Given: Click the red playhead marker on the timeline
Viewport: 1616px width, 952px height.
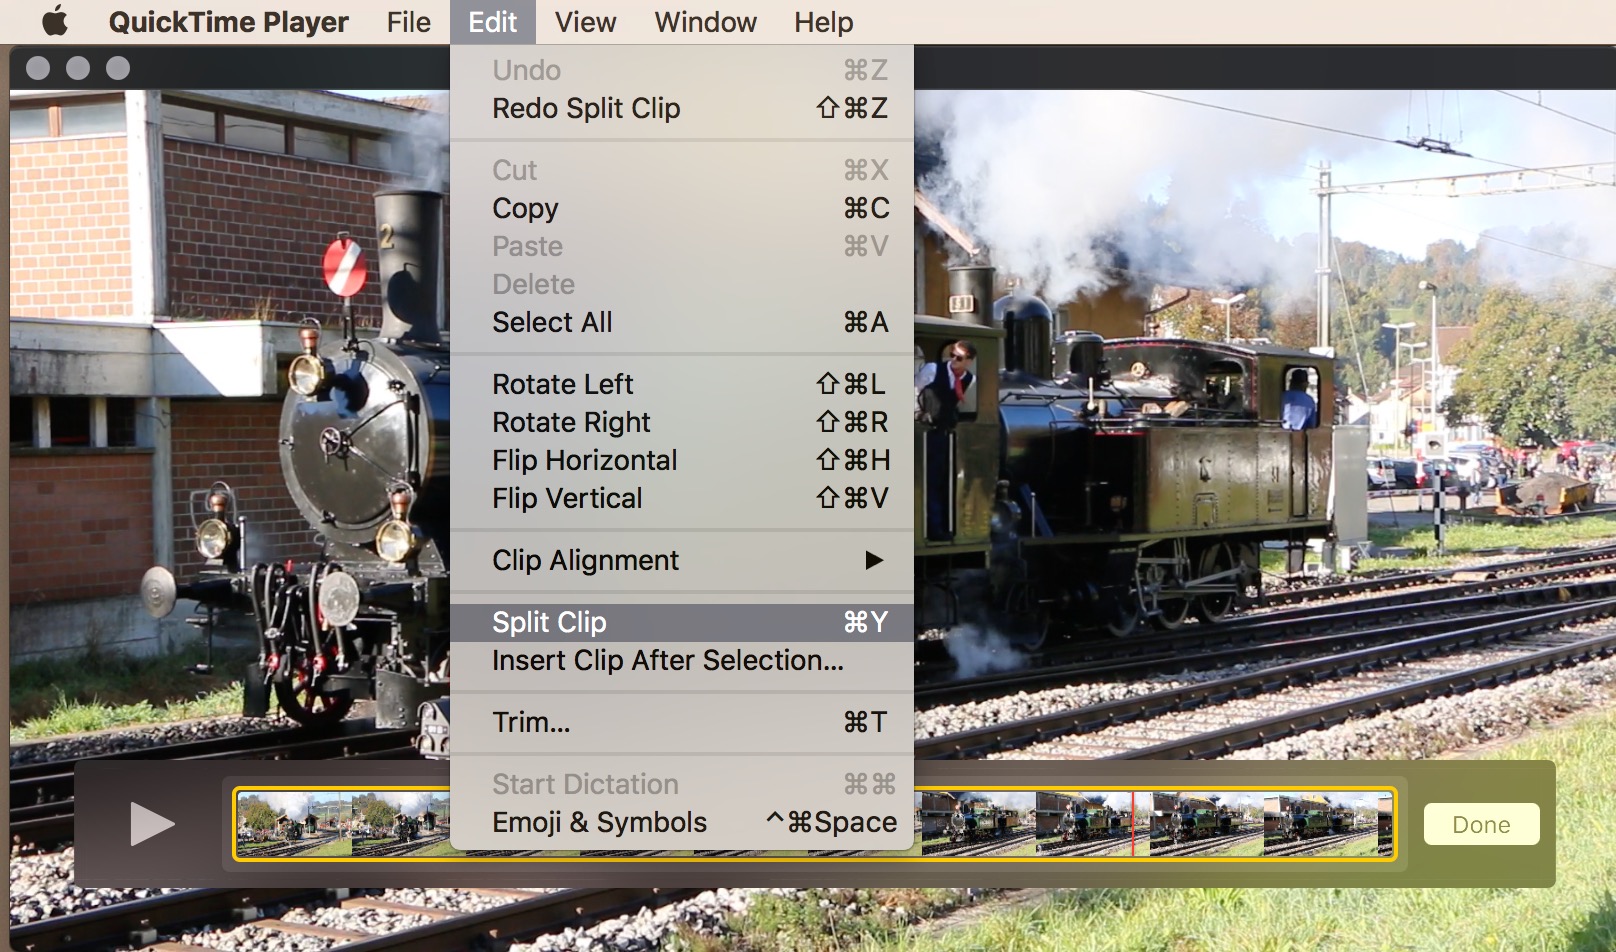Looking at the screenshot, I should tap(1133, 824).
